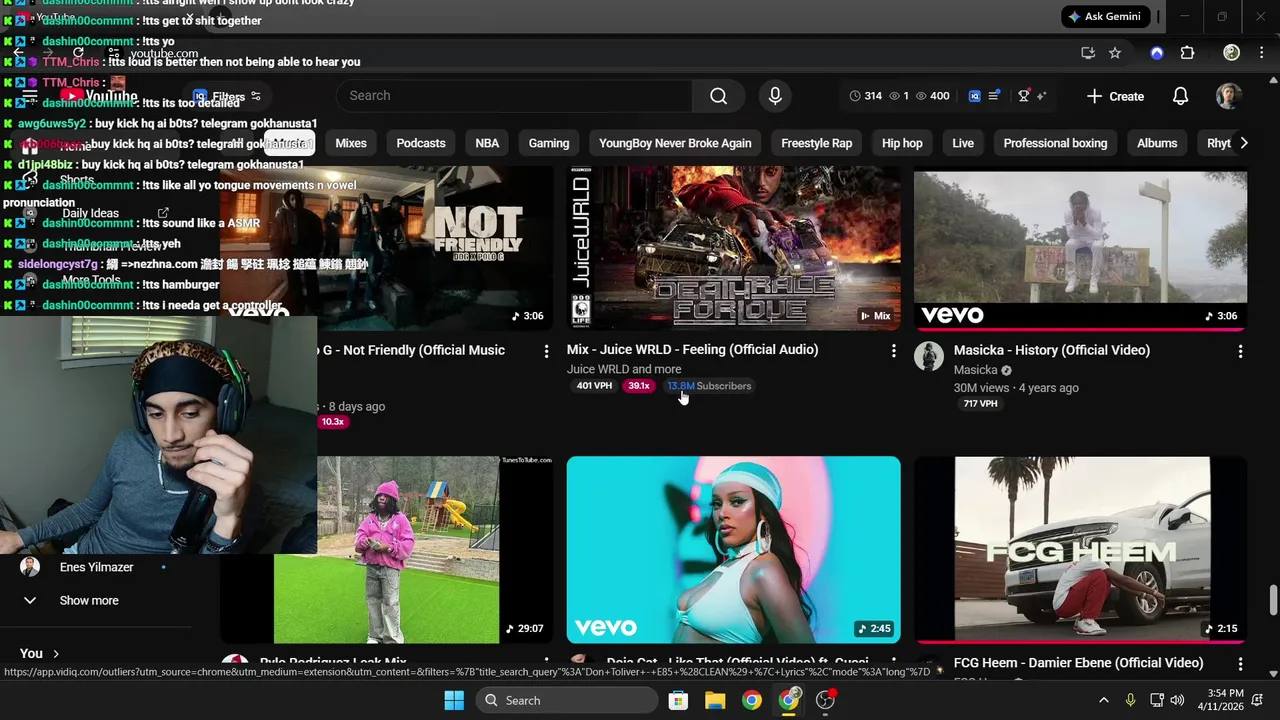Open Doja Cat Like That thumbnail

pos(734,550)
